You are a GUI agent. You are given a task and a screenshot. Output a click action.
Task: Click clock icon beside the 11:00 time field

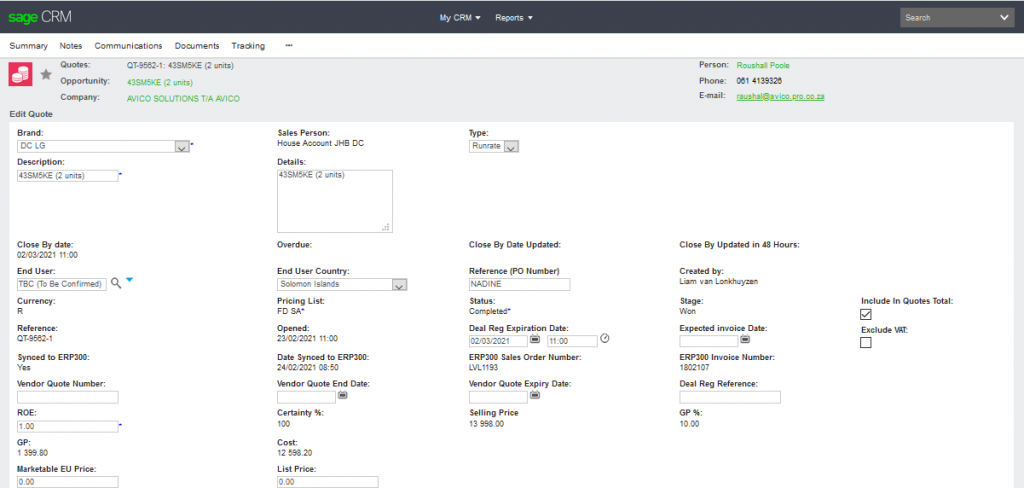(605, 339)
